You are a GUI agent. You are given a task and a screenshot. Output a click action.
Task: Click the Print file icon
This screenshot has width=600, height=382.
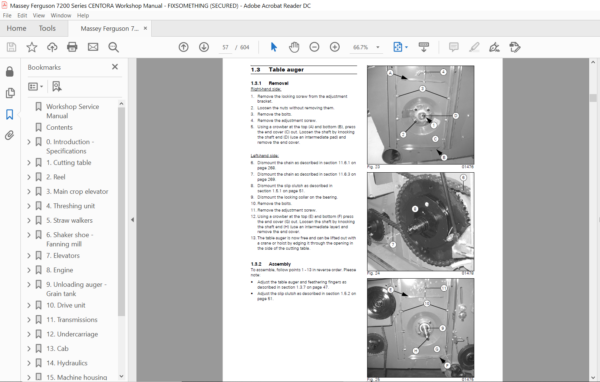click(x=72, y=47)
